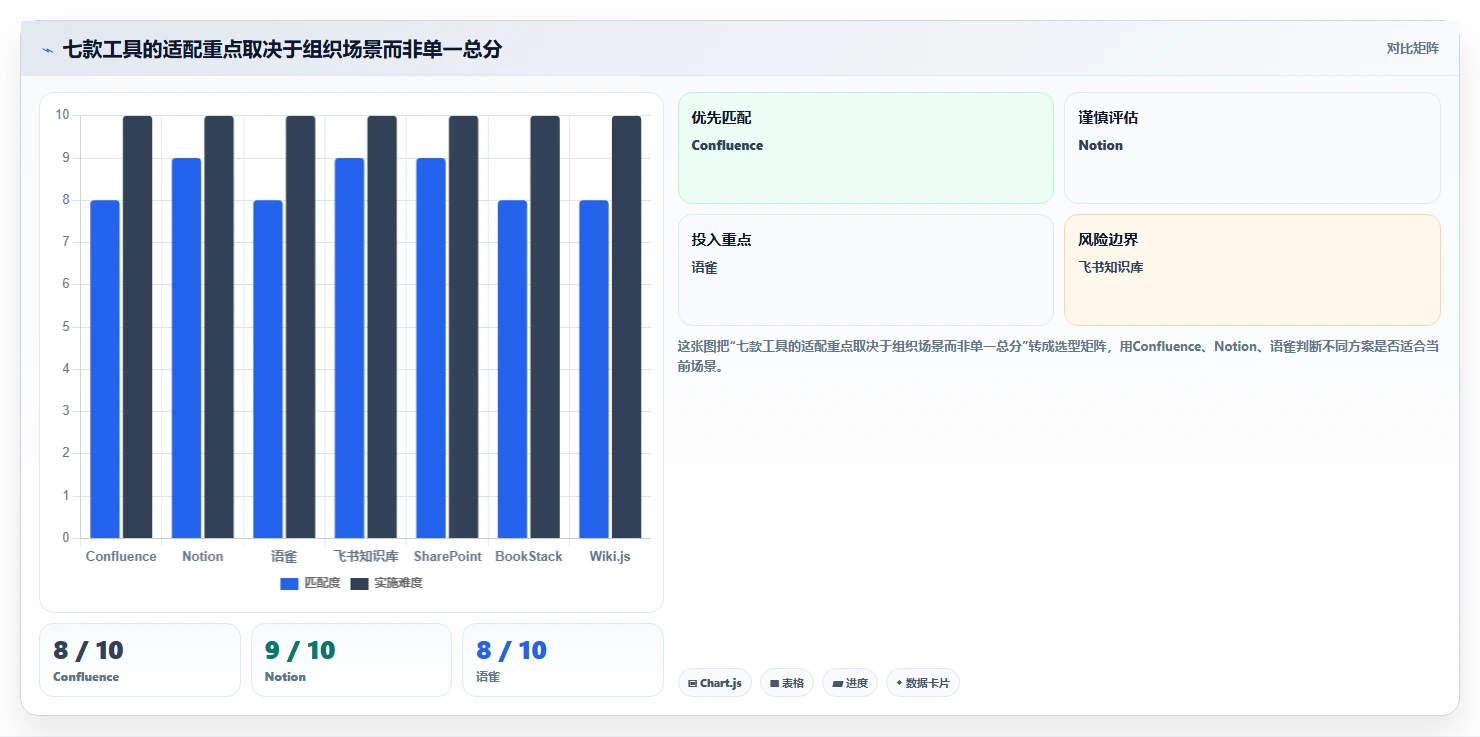This screenshot has height=737, width=1480.
Task: Click the blue 匹配度 bar for Wiki.js
Action: 594,369
